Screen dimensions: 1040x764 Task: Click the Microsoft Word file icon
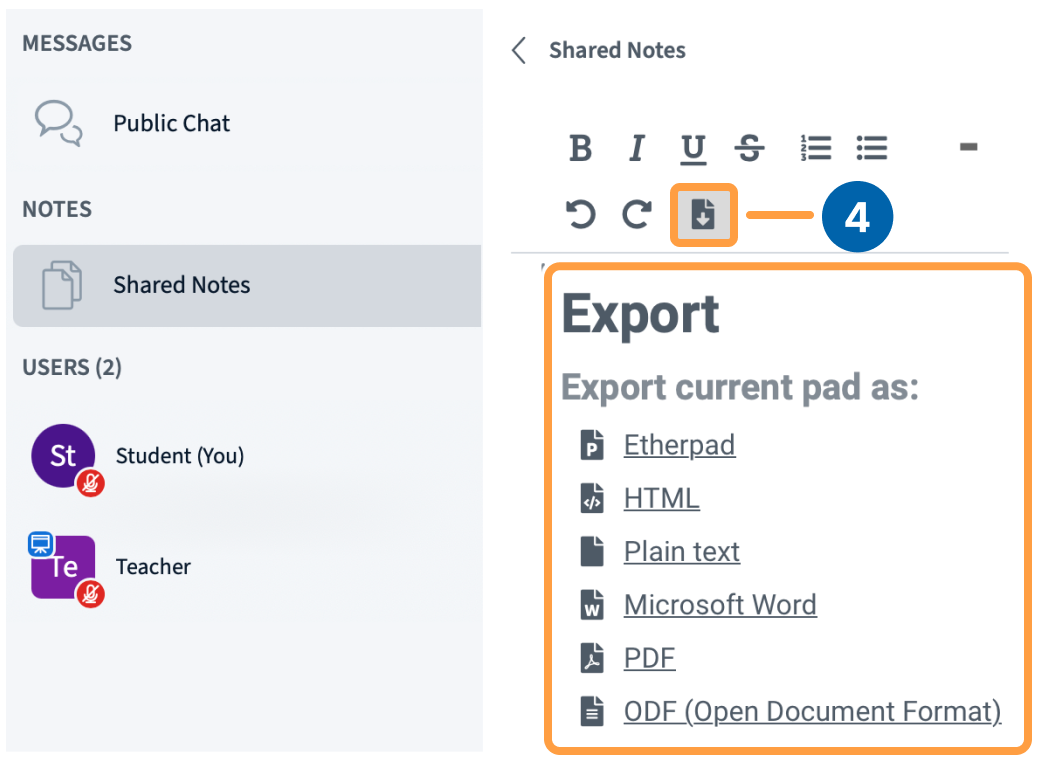[592, 605]
